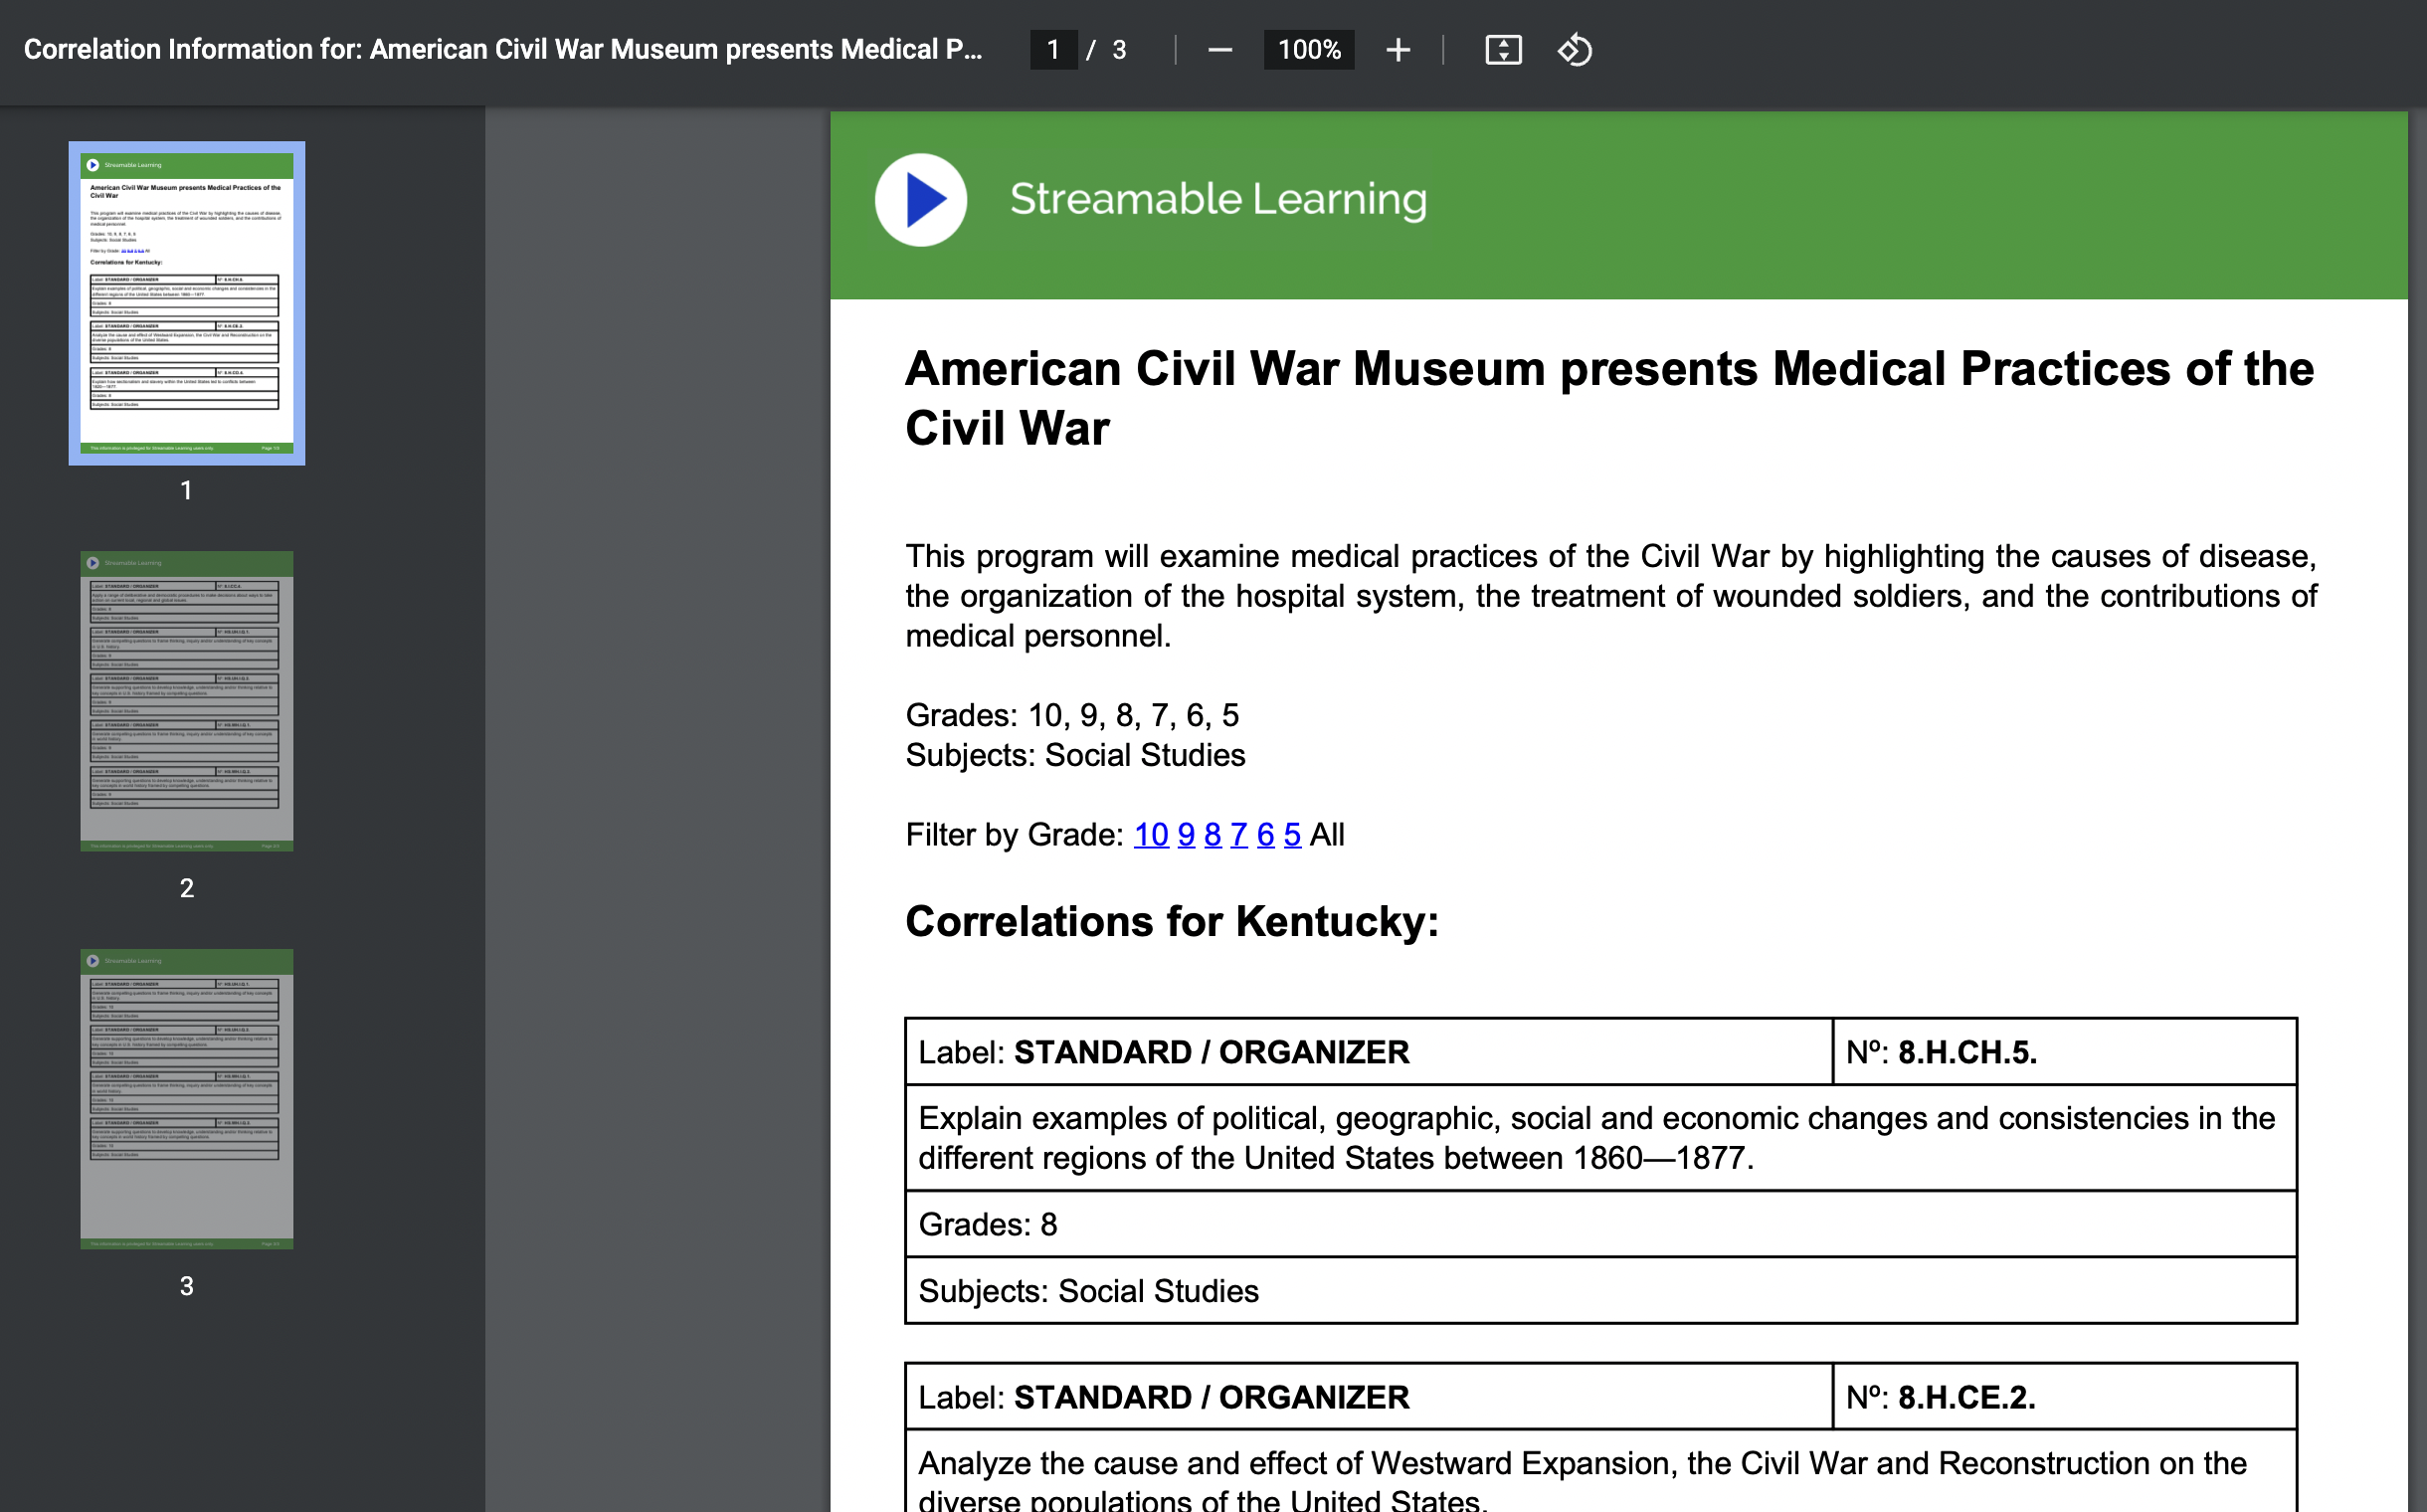Filter correlations by grade 10
The image size is (2427, 1512).
point(1150,835)
